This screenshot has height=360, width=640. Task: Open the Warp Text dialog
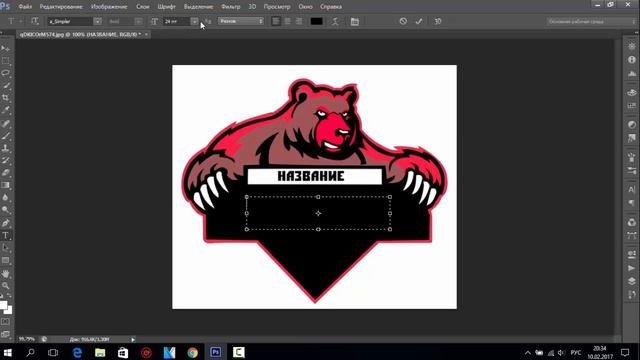pos(335,21)
